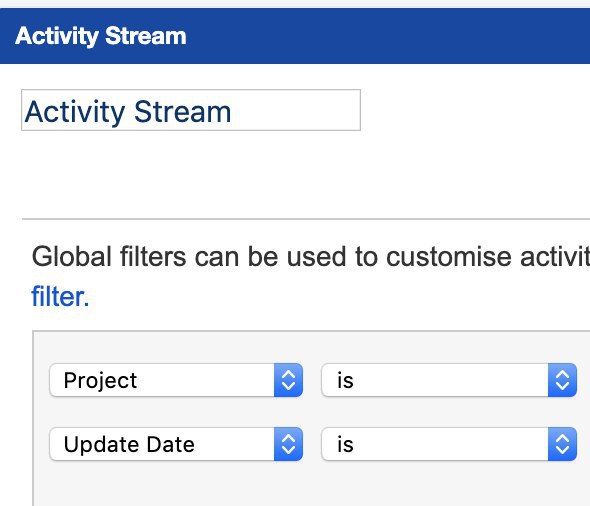
Task: Click the blue arrows on Update Date dropdown
Action: coord(288,444)
